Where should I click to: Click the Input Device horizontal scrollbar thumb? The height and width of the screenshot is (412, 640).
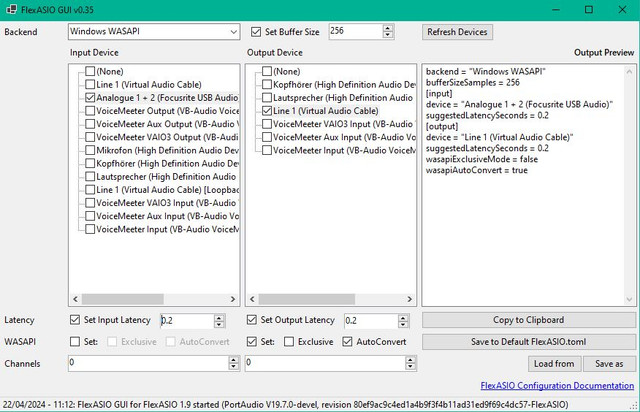(122, 299)
